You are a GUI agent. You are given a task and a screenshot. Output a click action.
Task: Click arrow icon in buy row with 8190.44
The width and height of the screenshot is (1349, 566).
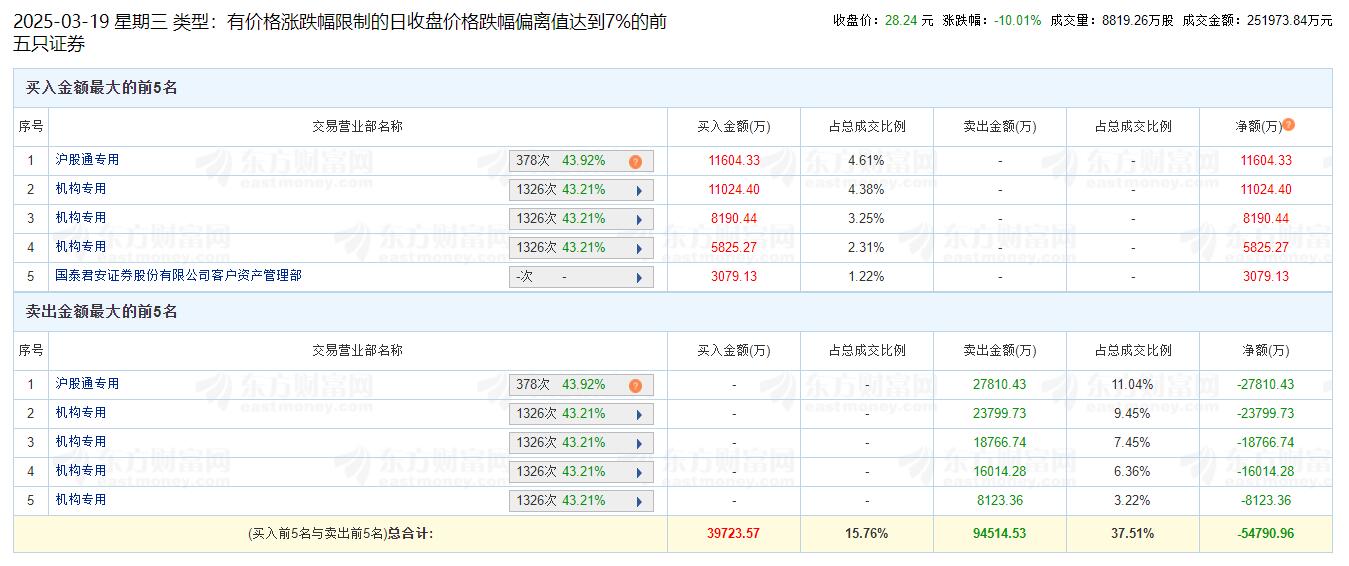click(x=639, y=219)
